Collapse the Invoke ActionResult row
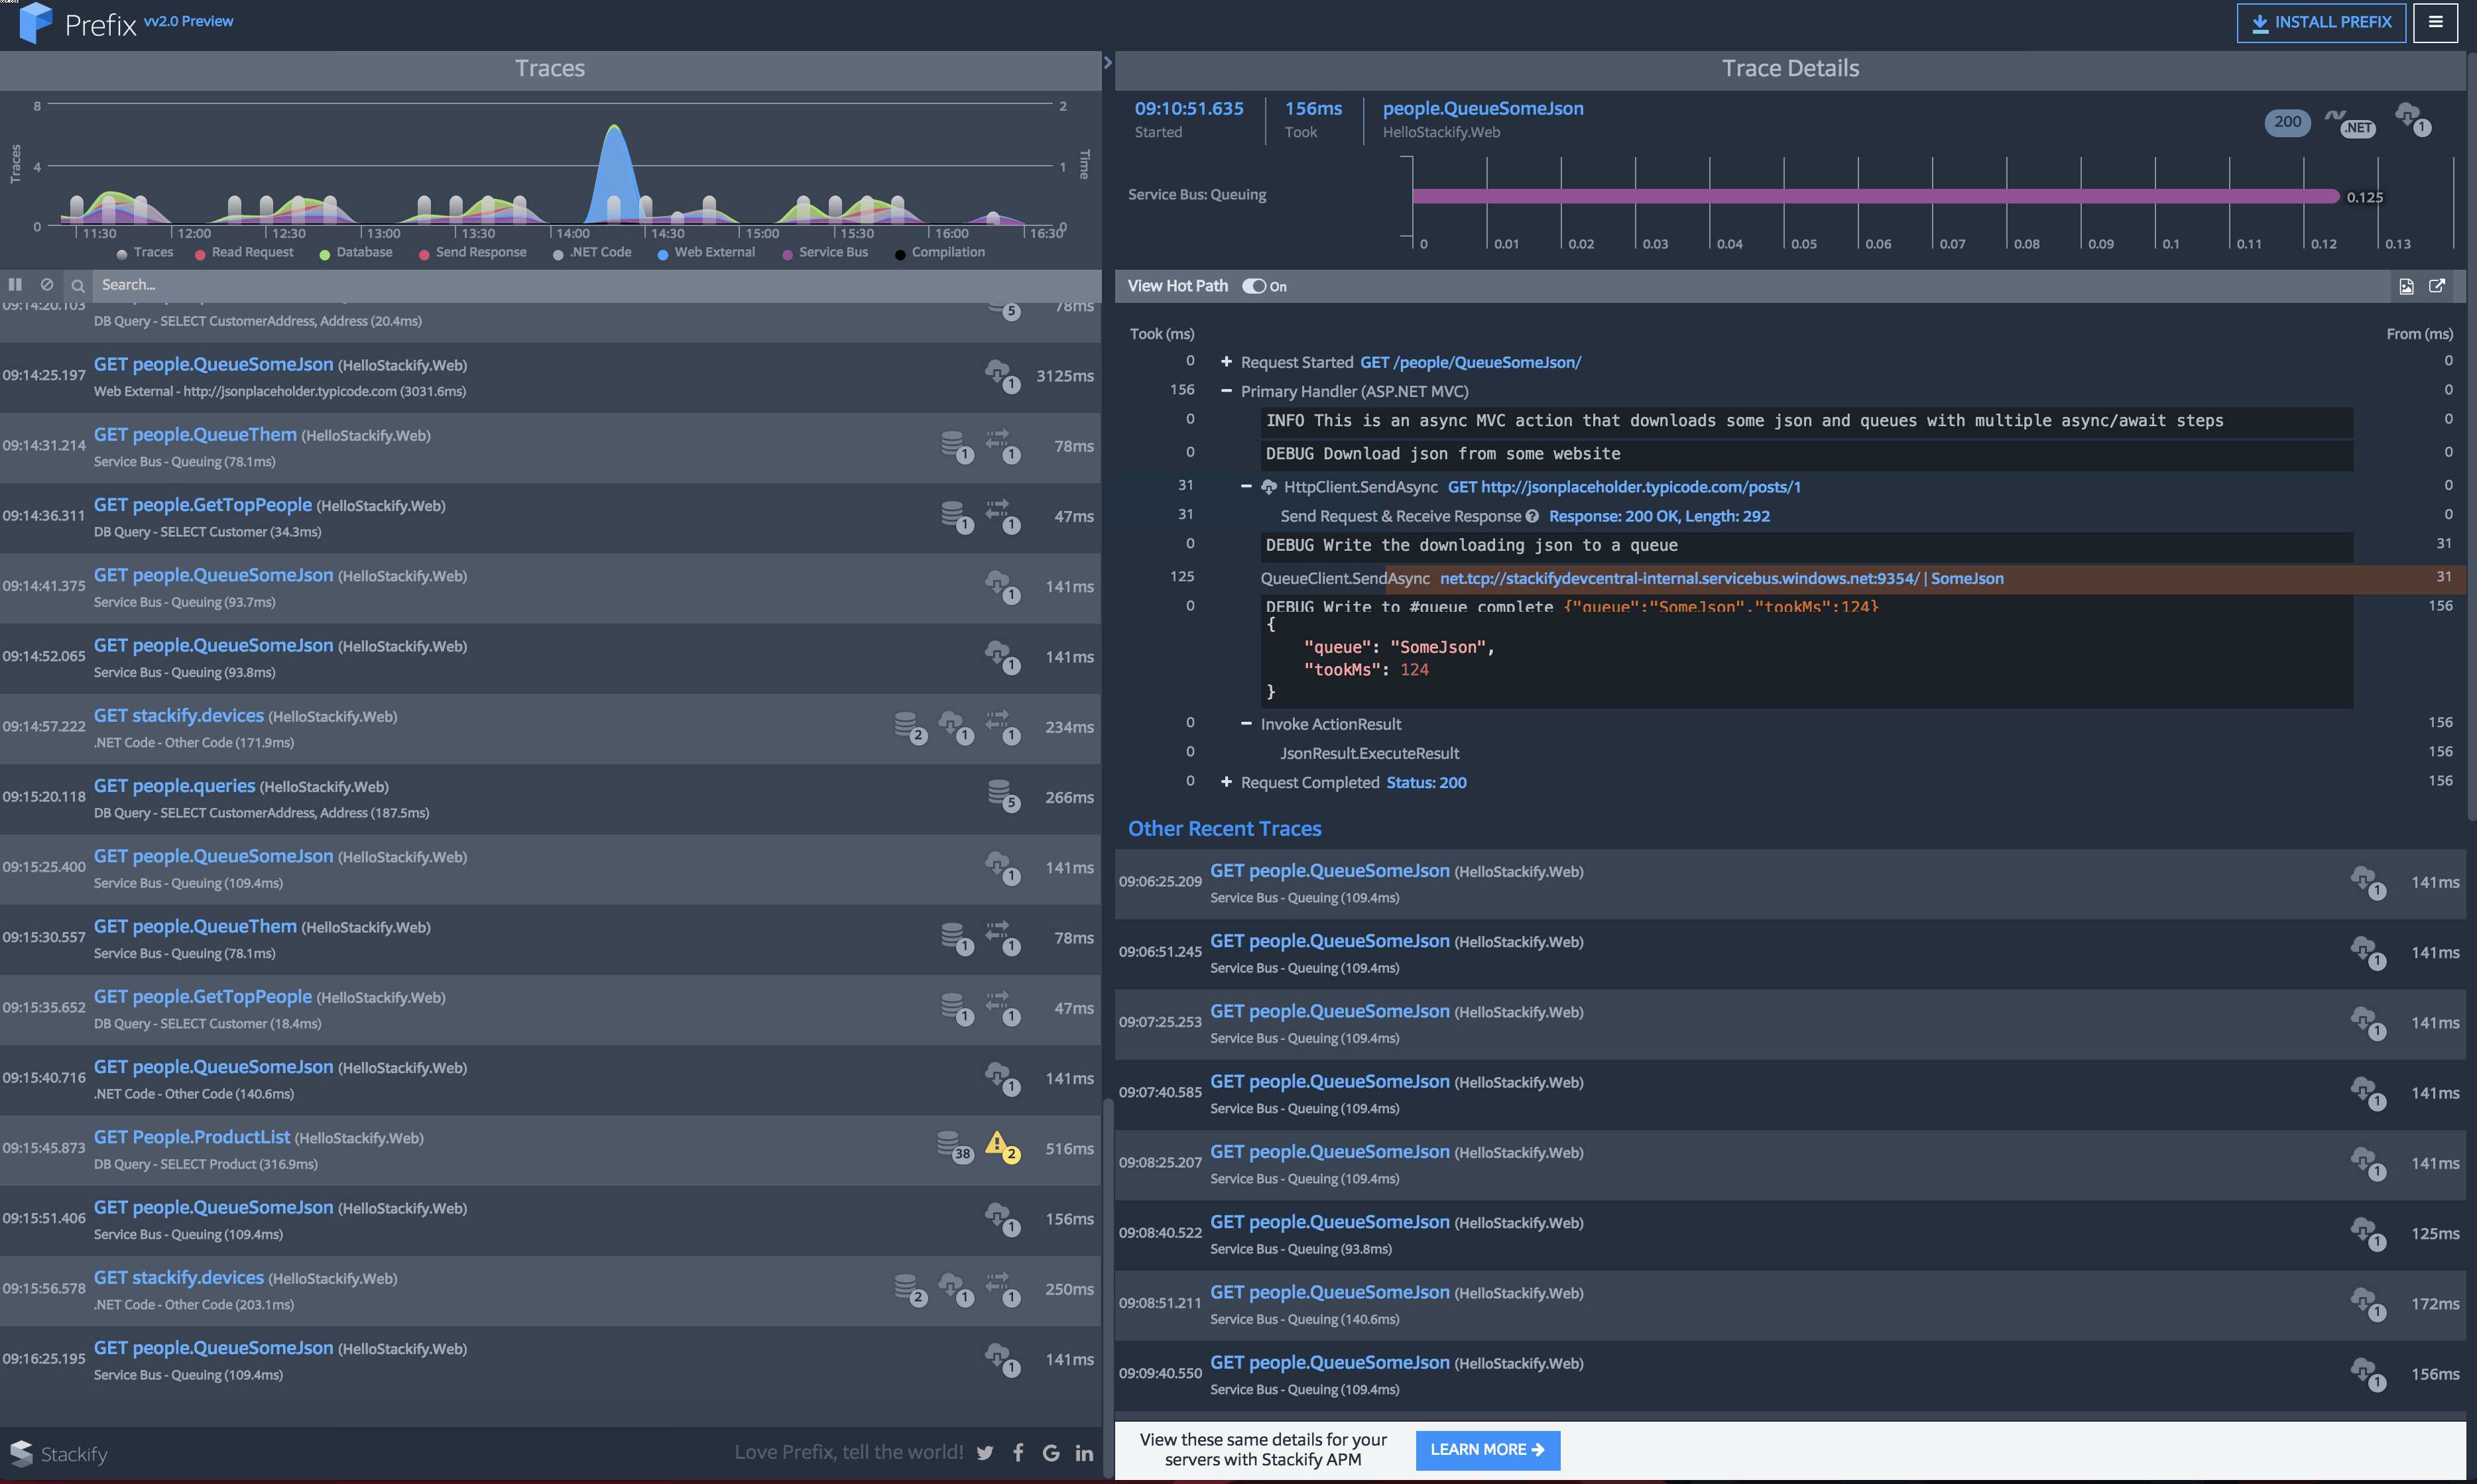The height and width of the screenshot is (1484, 2477). (x=1246, y=724)
